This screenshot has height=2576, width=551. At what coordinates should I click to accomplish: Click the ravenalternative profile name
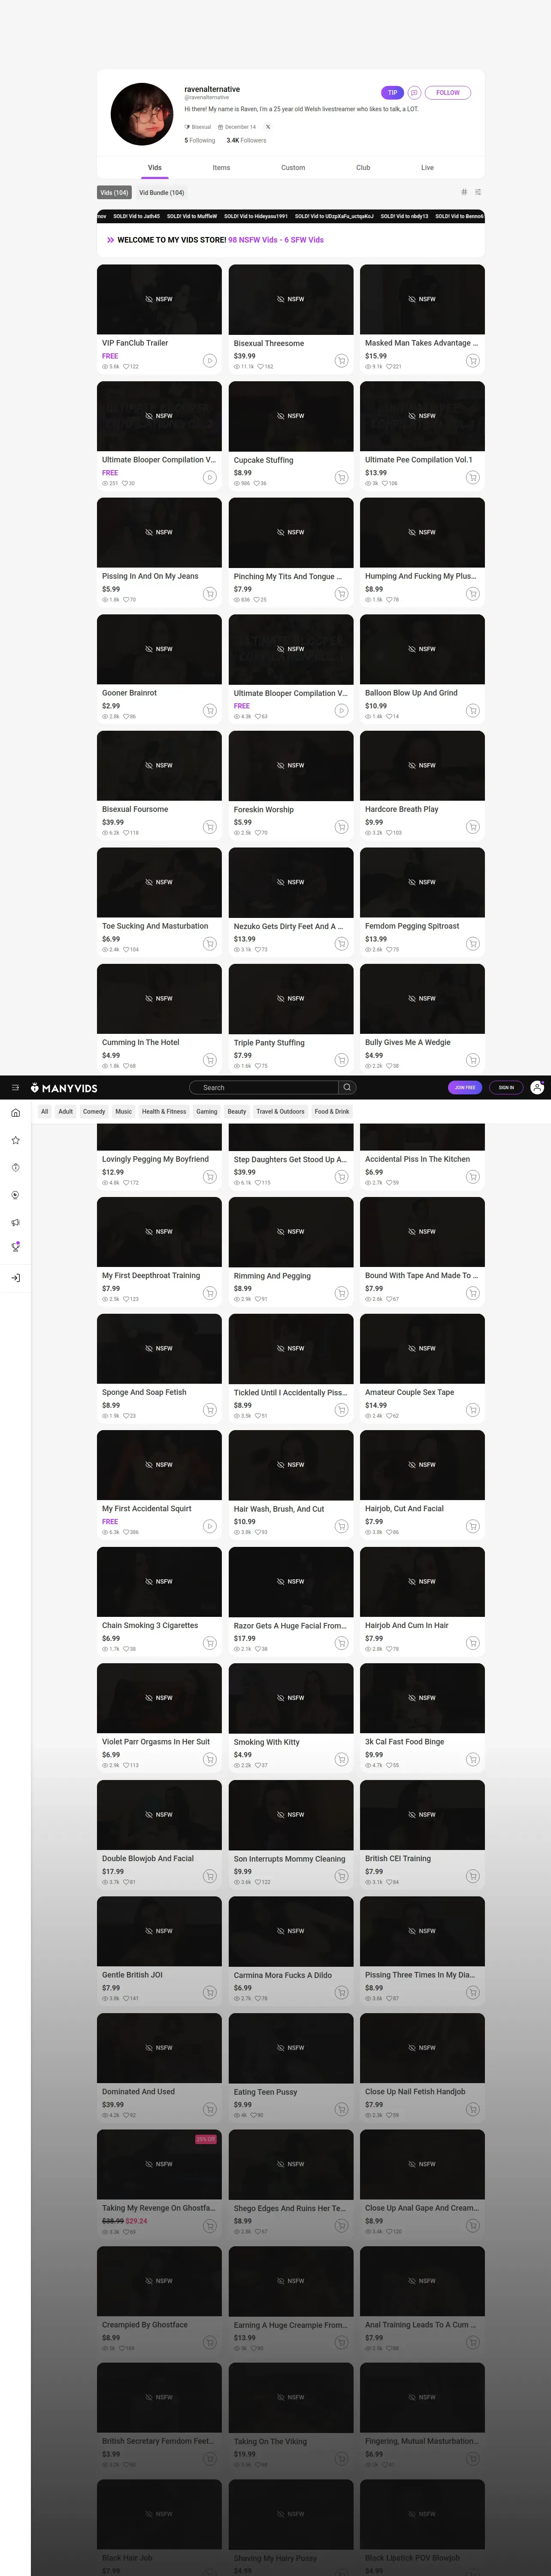pos(212,89)
